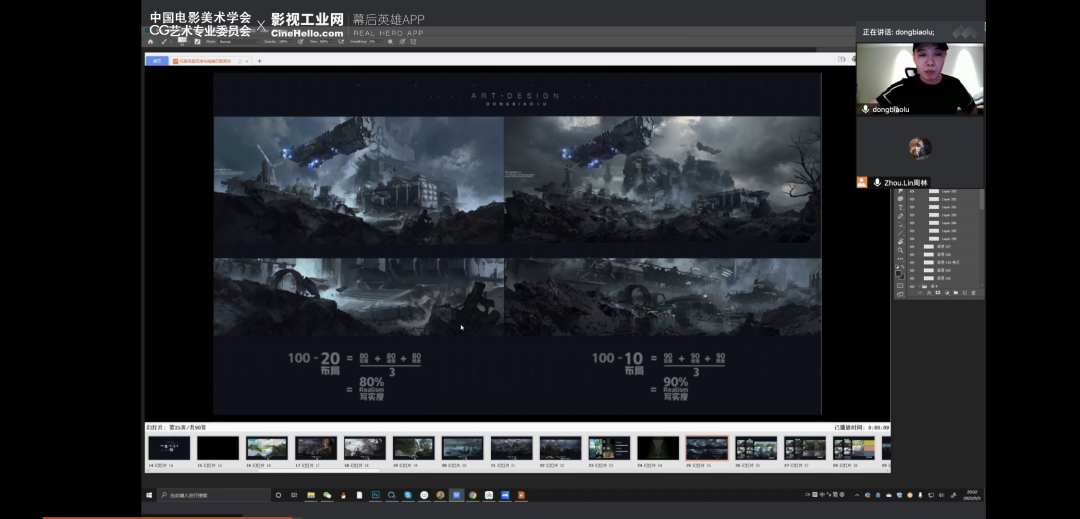The width and height of the screenshot is (1080, 519).
Task: Click layers panel vertical scrollbar
Action: coord(982,199)
